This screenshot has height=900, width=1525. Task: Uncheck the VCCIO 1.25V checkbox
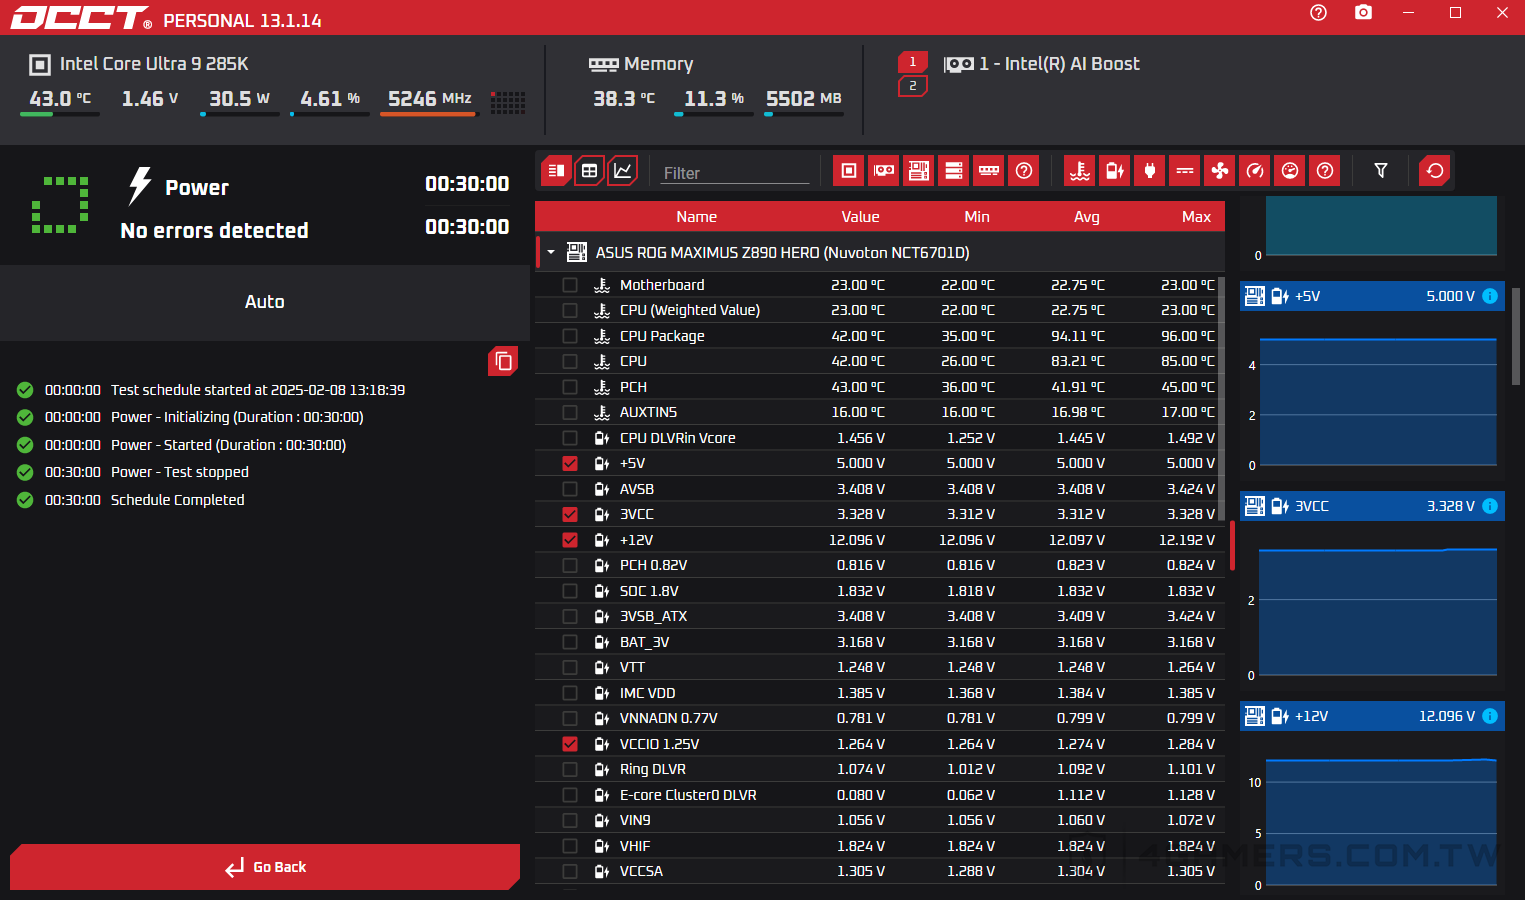(x=570, y=744)
